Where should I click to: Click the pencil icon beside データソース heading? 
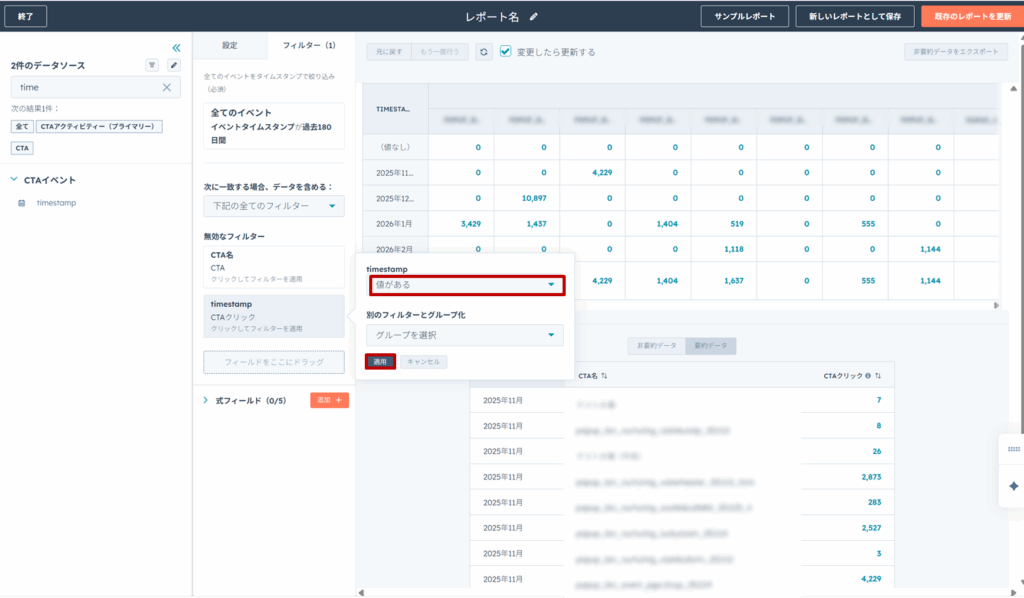click(173, 65)
